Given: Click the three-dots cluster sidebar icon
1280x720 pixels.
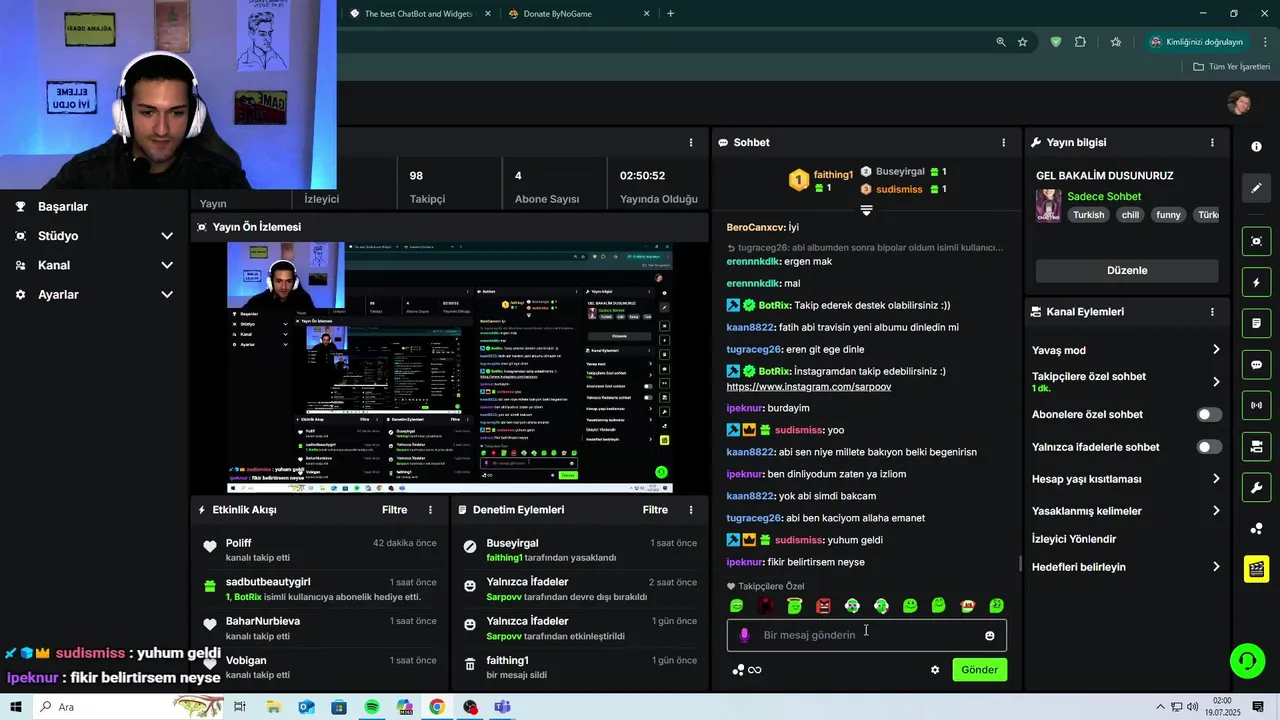Looking at the screenshot, I should (x=1256, y=528).
